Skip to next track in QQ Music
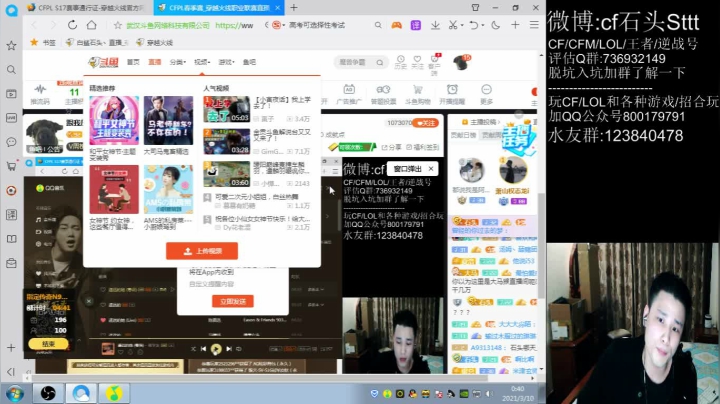Viewport: 720px width, 404px height. [229, 349]
